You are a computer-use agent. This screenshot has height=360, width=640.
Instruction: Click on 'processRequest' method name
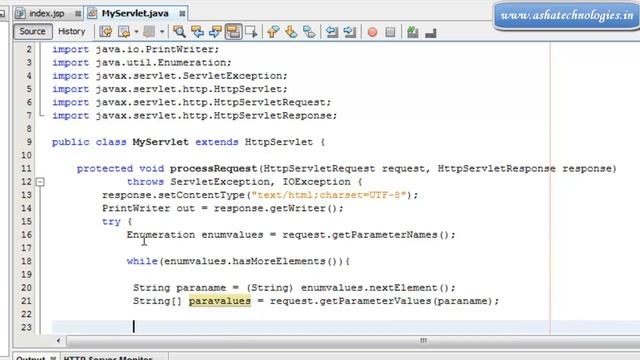tap(213, 169)
